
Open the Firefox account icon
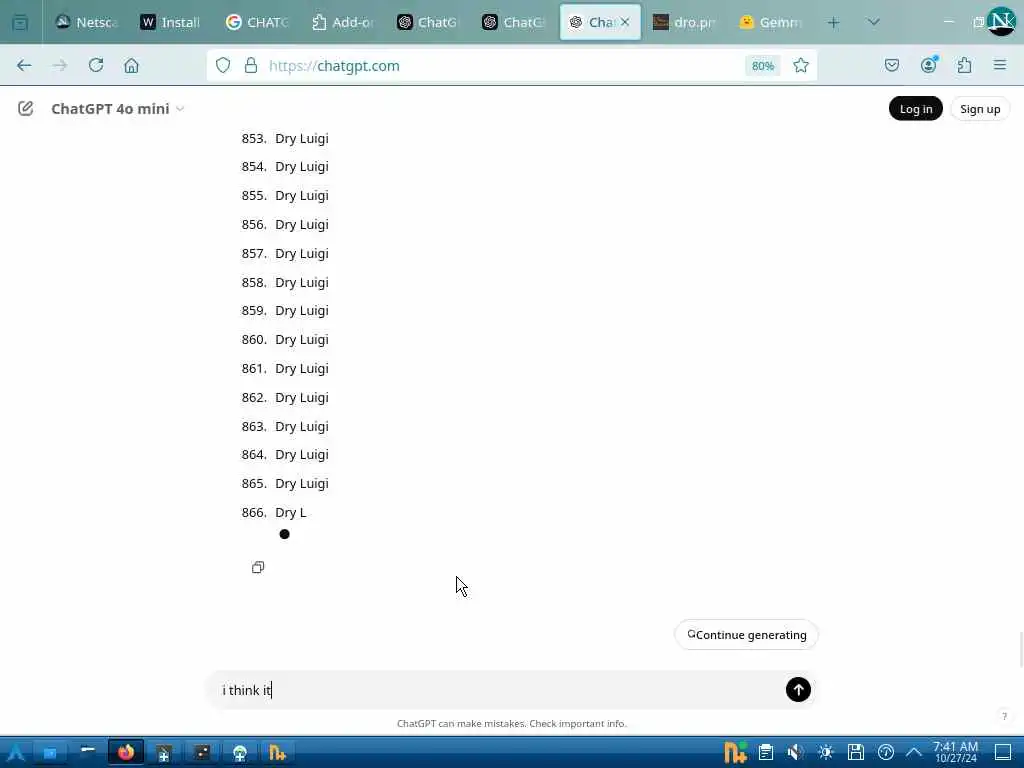click(x=929, y=65)
